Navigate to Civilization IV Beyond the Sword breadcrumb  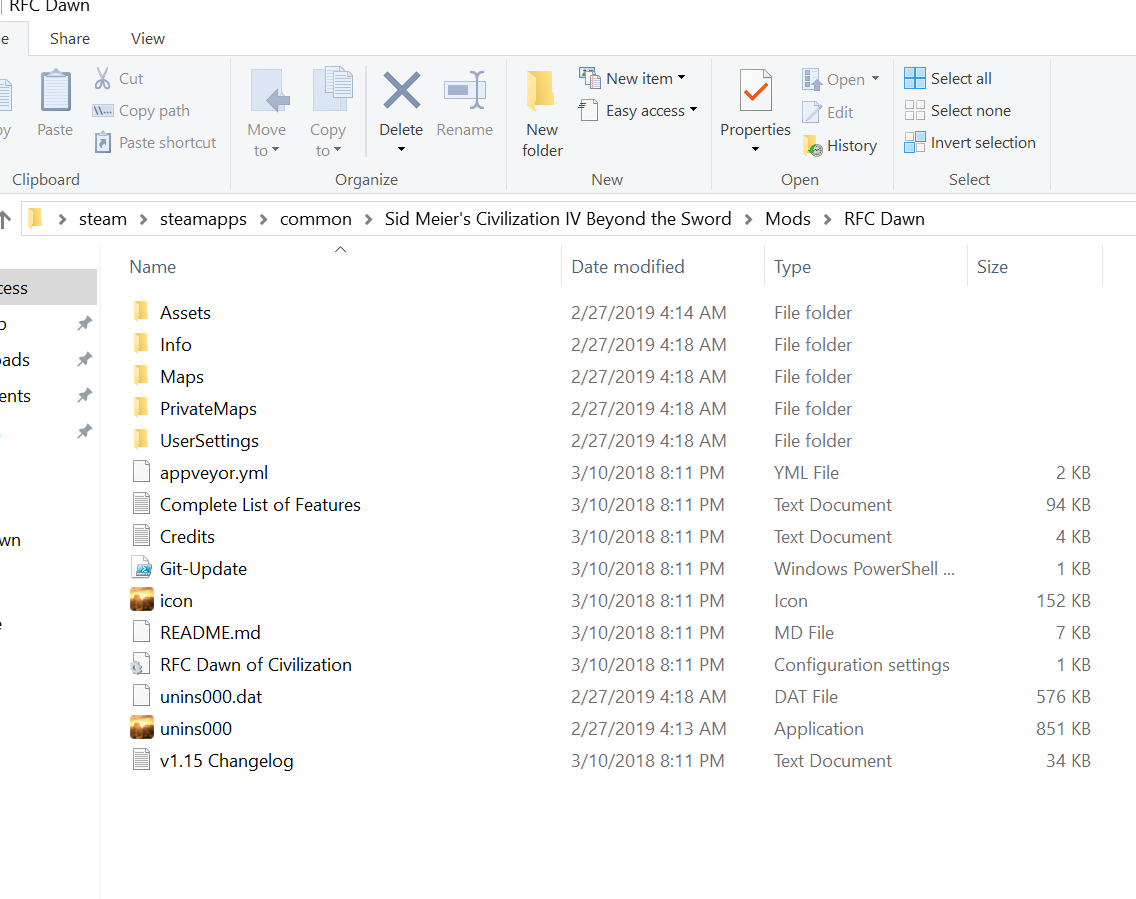(558, 219)
